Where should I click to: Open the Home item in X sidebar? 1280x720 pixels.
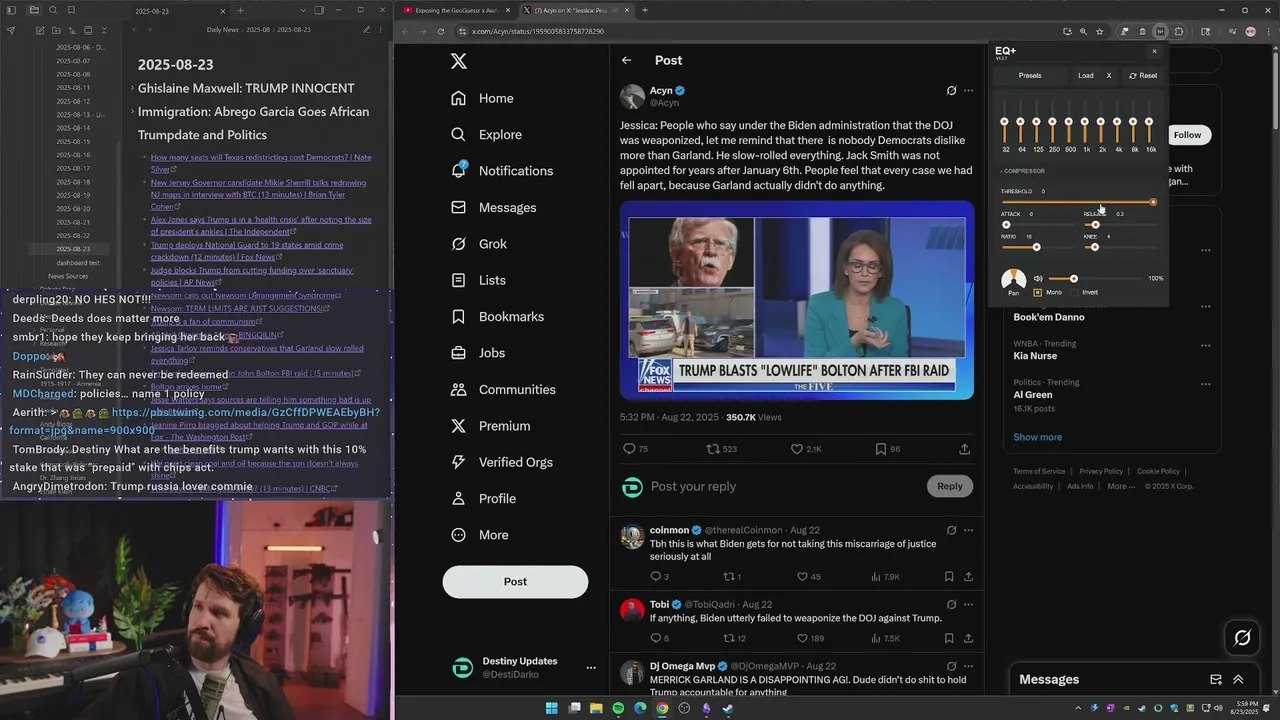point(482,98)
